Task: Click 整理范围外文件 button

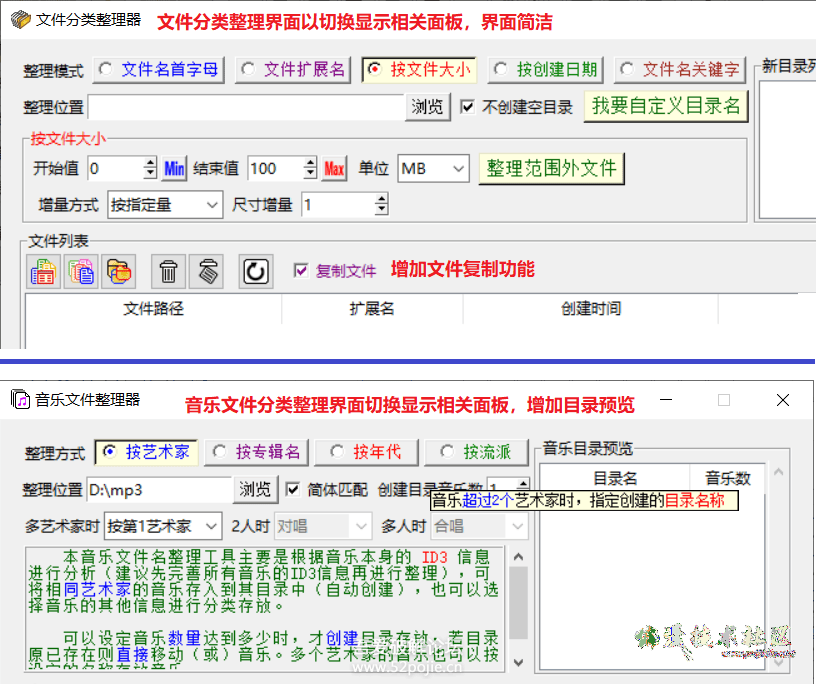Action: [x=551, y=169]
